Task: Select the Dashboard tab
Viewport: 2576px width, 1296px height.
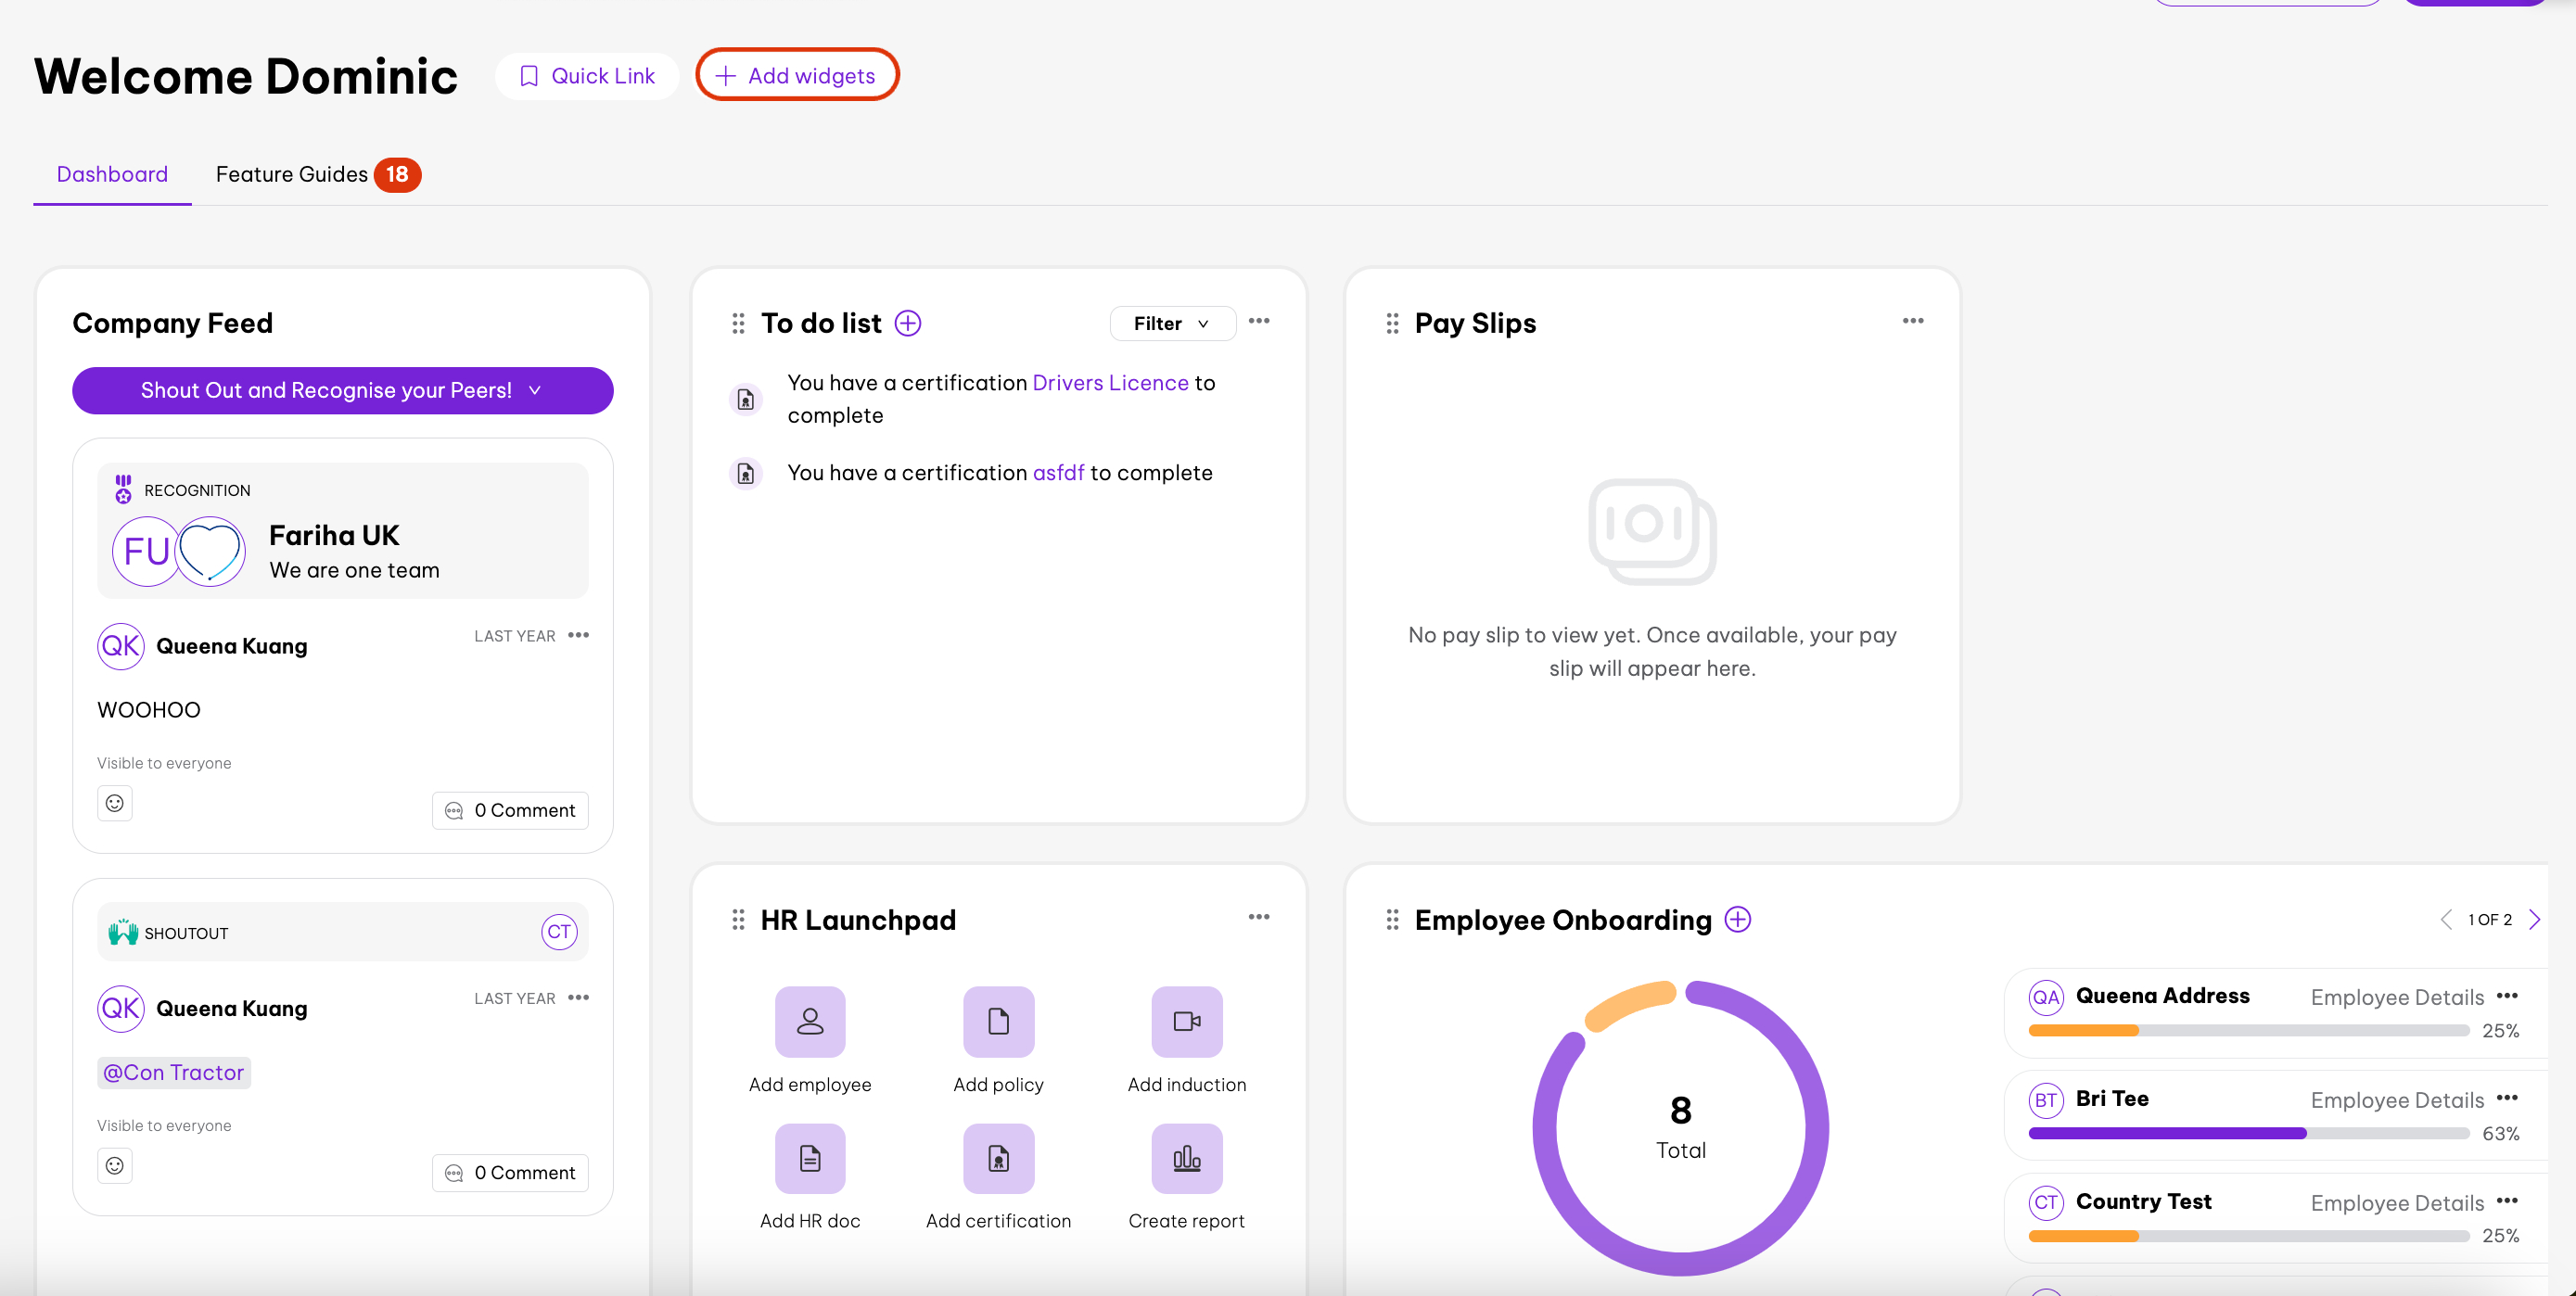Action: (112, 174)
